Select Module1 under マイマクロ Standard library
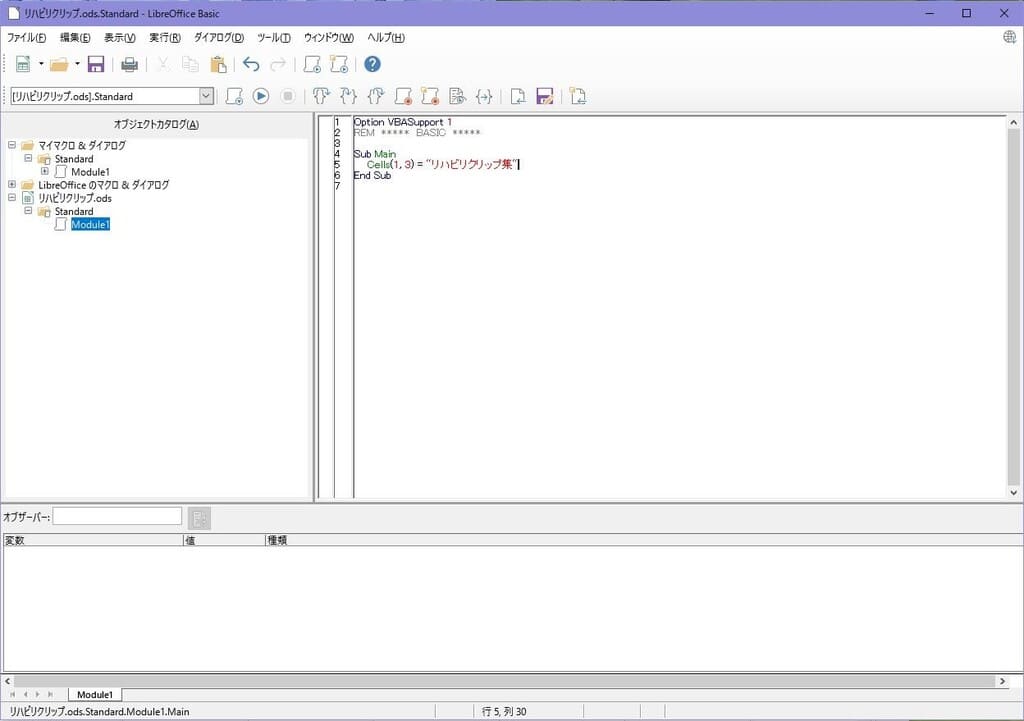The image size is (1024, 721). click(90, 172)
